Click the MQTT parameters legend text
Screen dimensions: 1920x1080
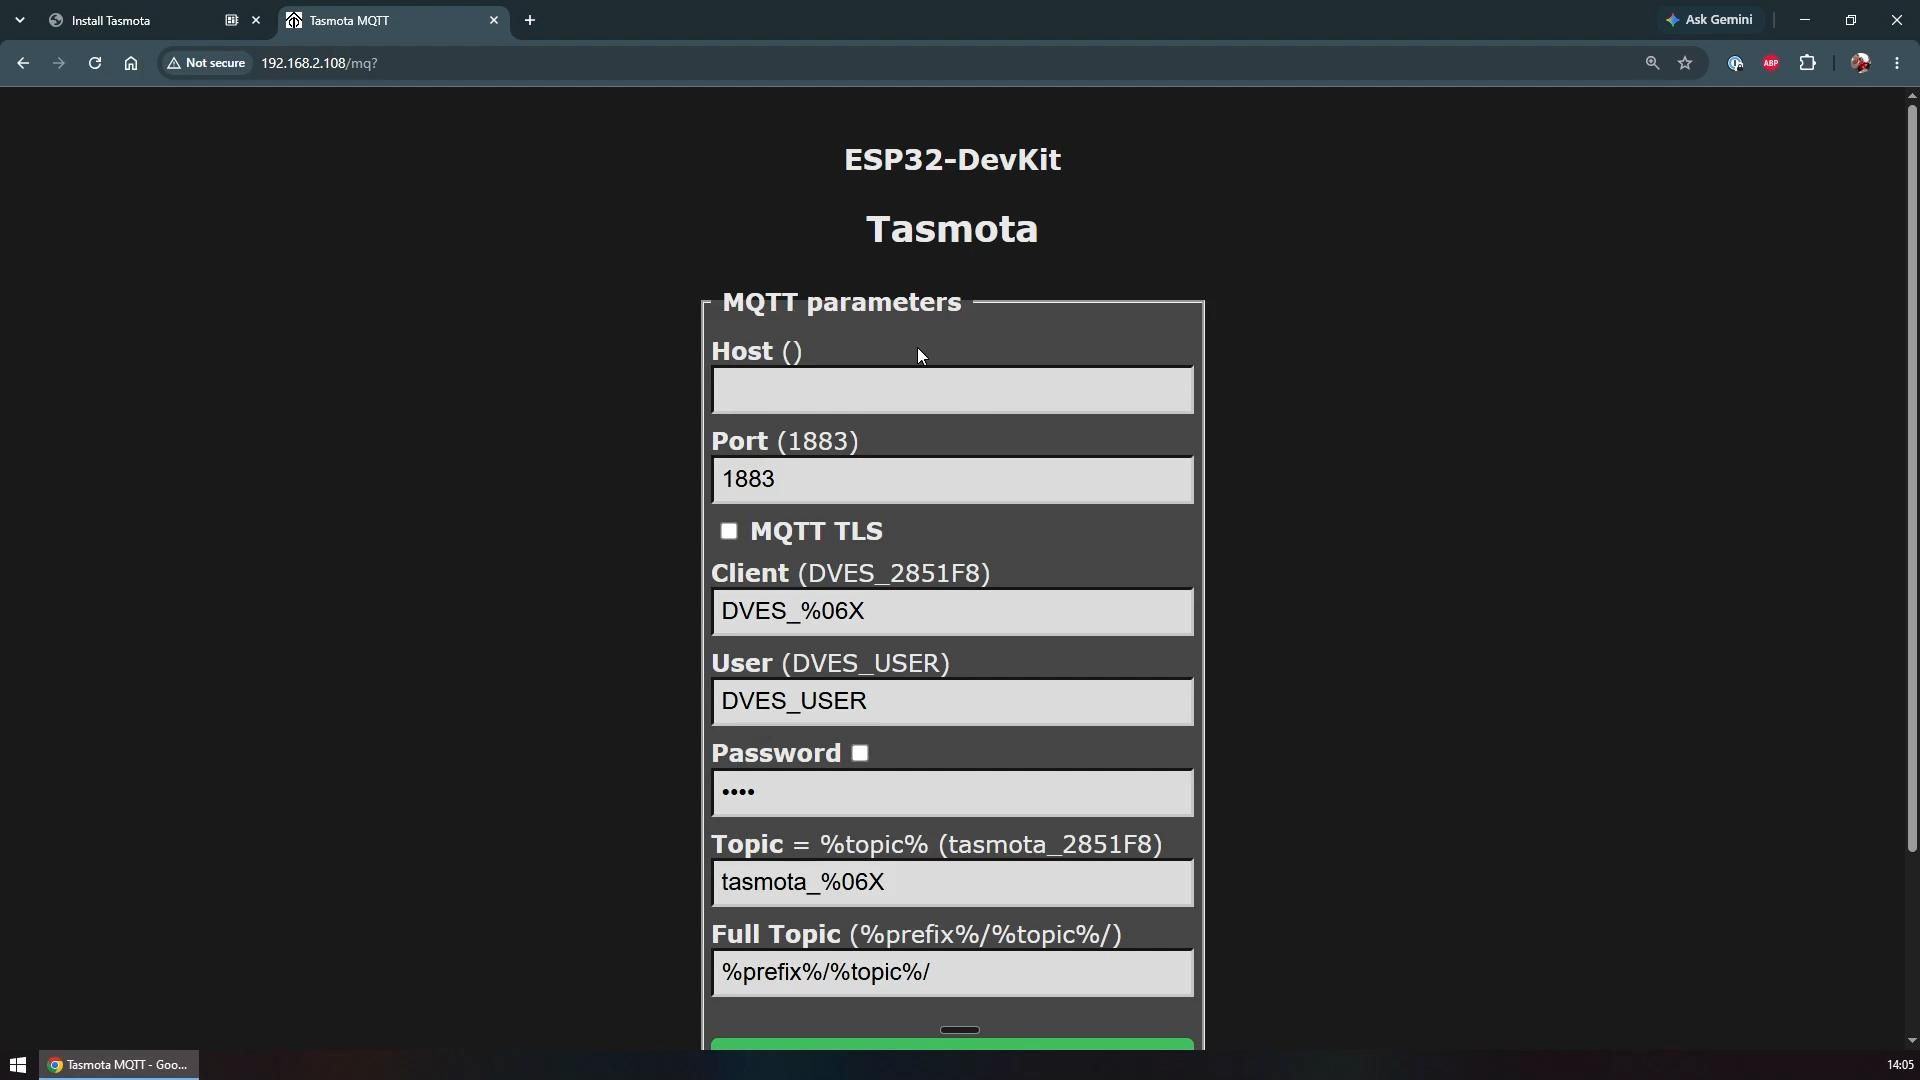click(x=841, y=302)
